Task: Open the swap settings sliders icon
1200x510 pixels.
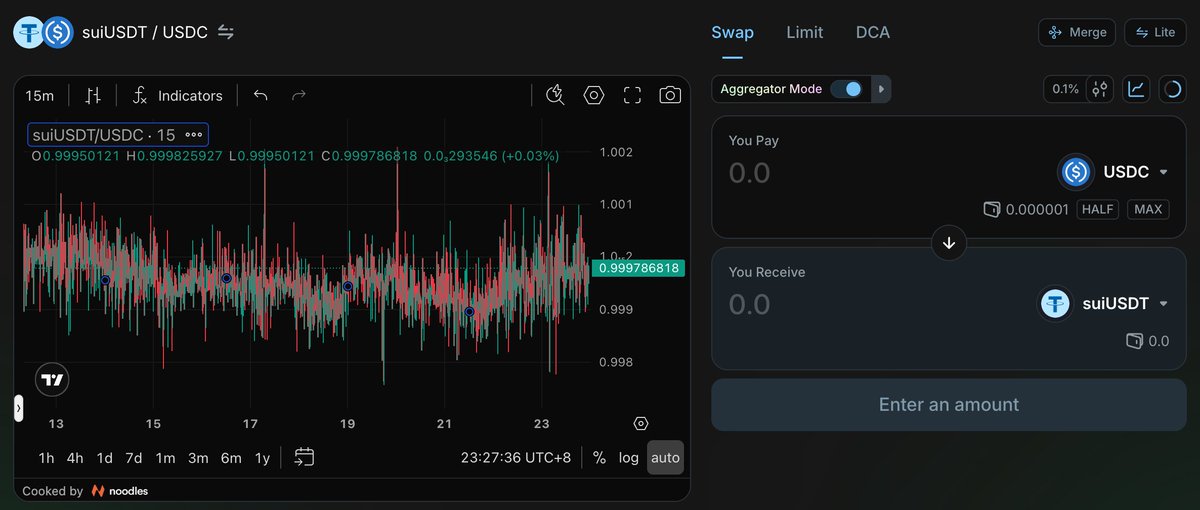Action: (x=1100, y=89)
